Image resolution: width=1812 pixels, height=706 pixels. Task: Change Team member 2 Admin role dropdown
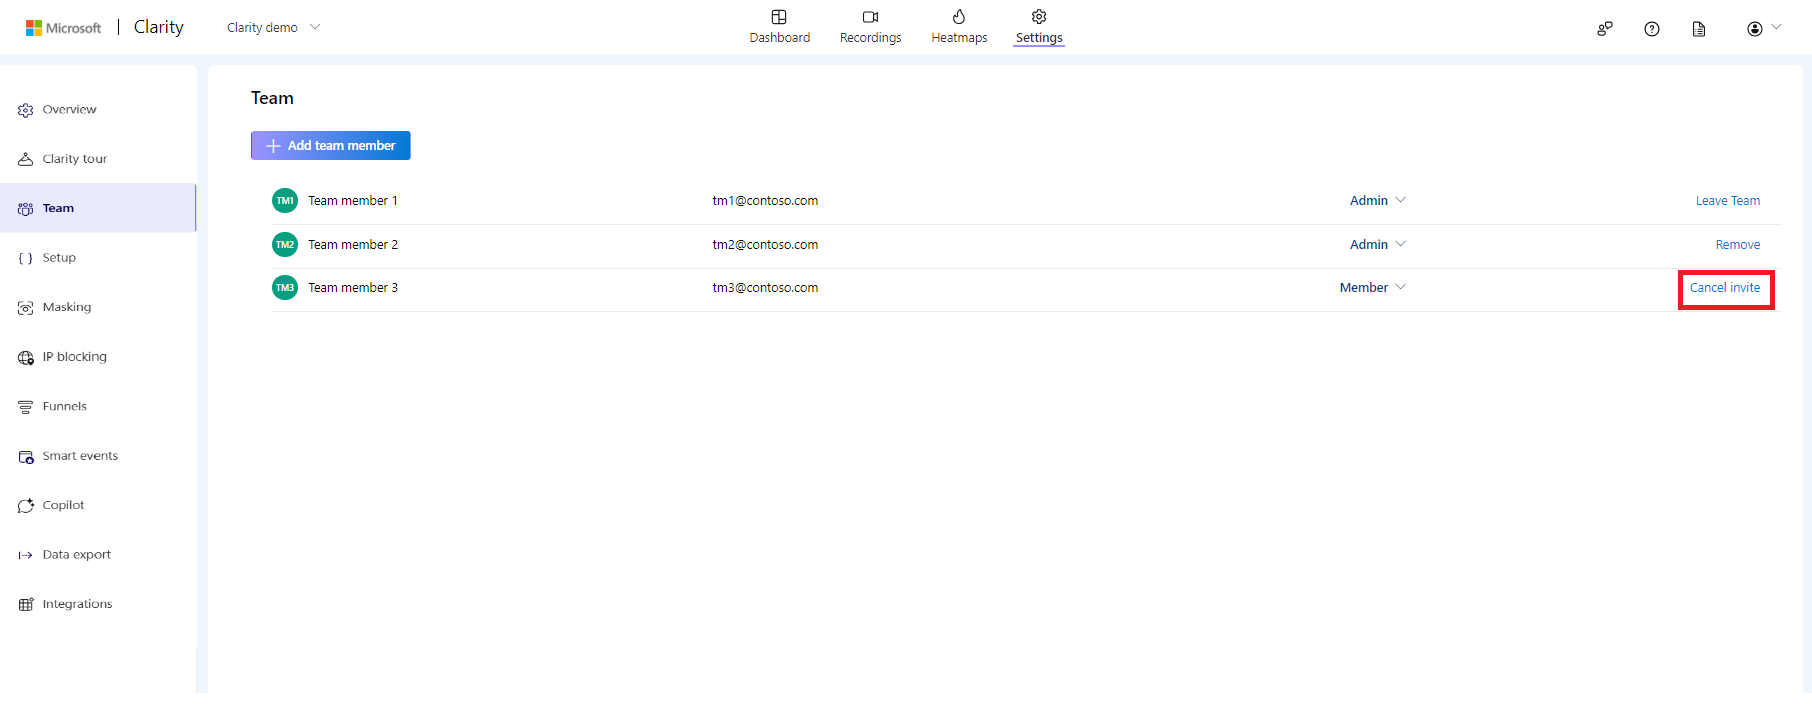pos(1378,245)
